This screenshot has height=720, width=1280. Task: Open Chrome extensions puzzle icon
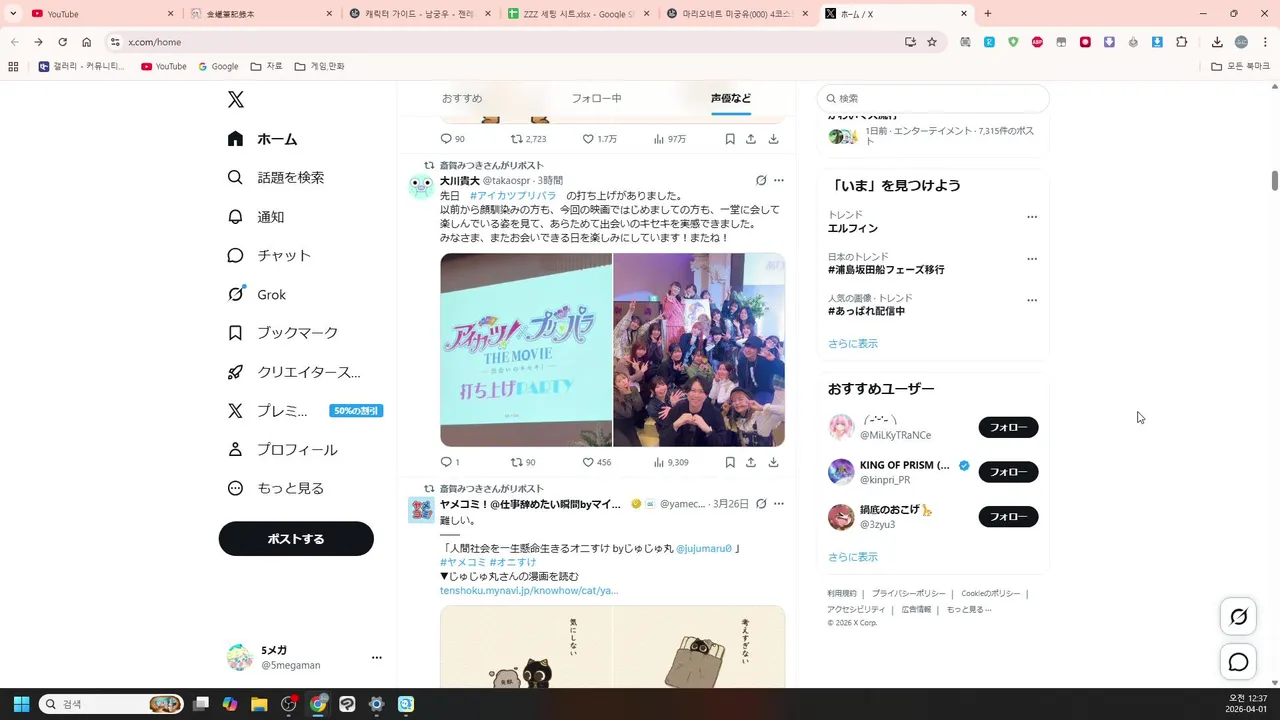pyautogui.click(x=1182, y=42)
